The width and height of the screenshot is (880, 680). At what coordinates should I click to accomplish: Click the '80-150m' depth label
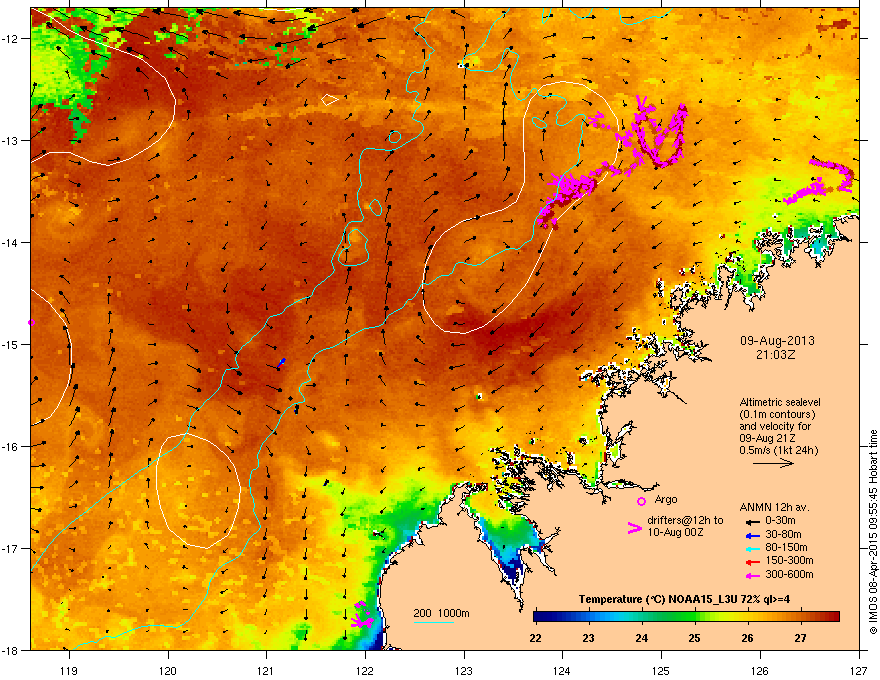786,548
